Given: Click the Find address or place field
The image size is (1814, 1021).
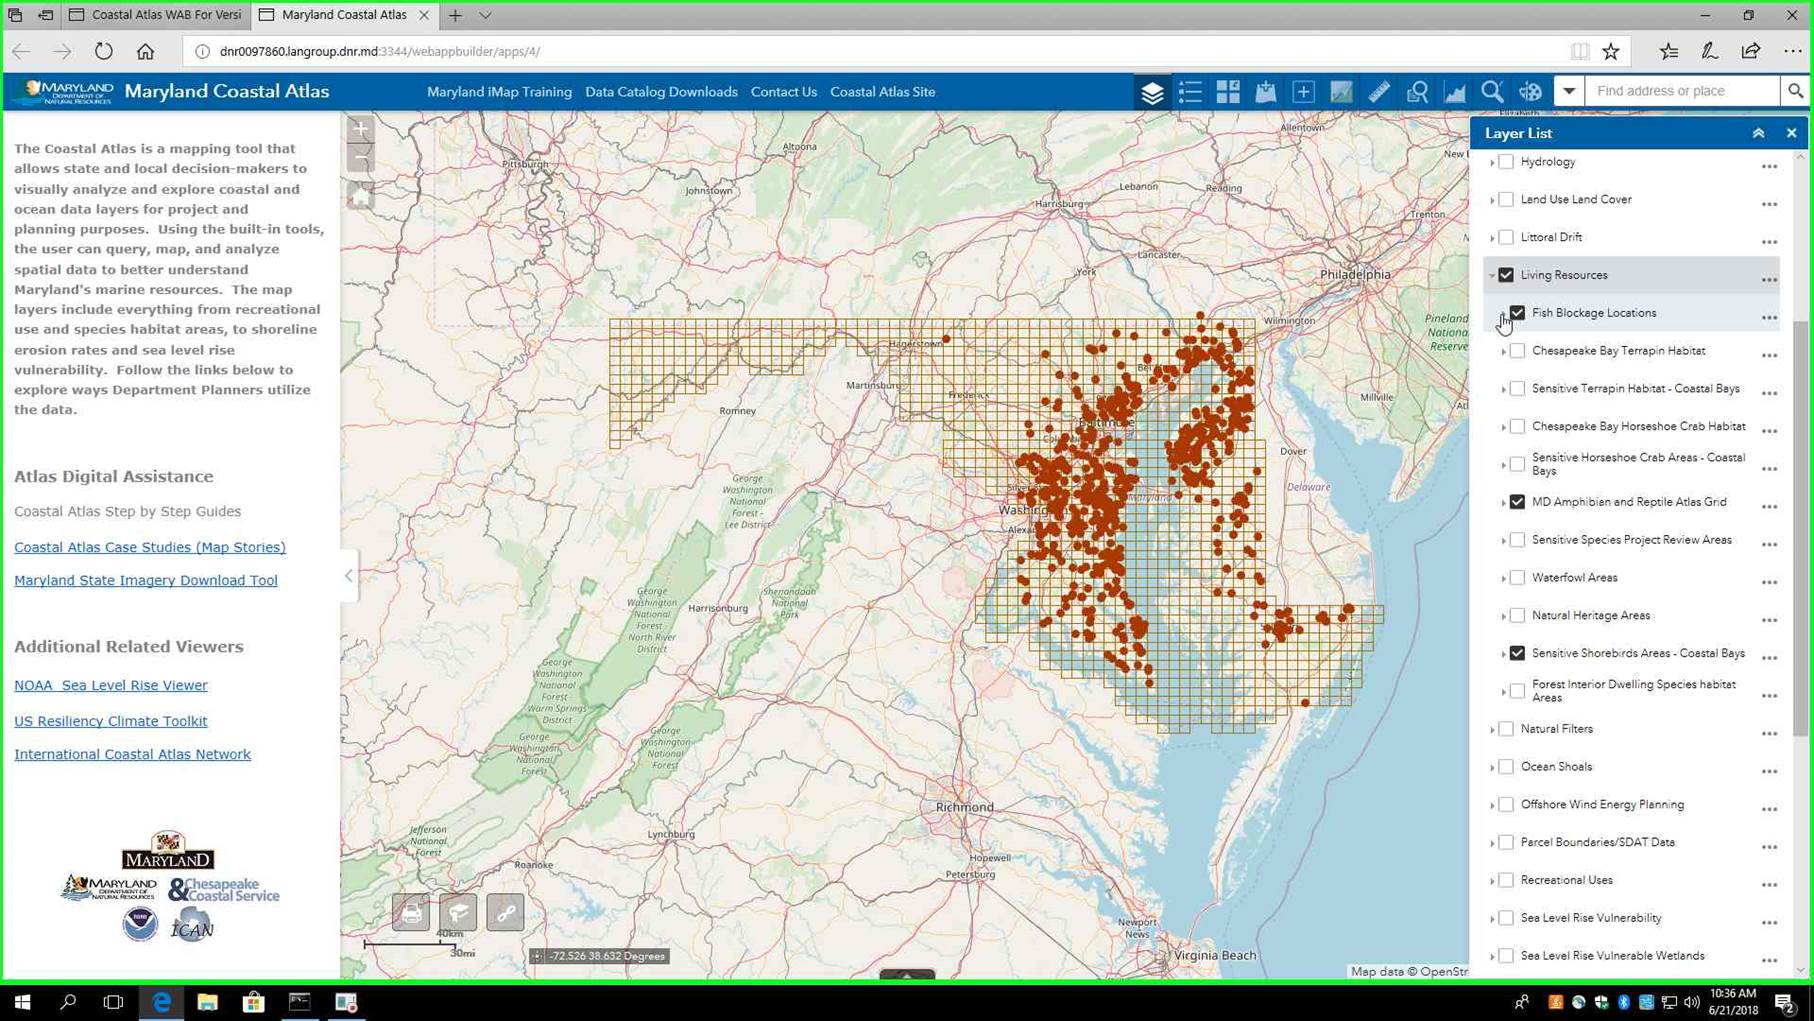Looking at the screenshot, I should [x=1681, y=91].
